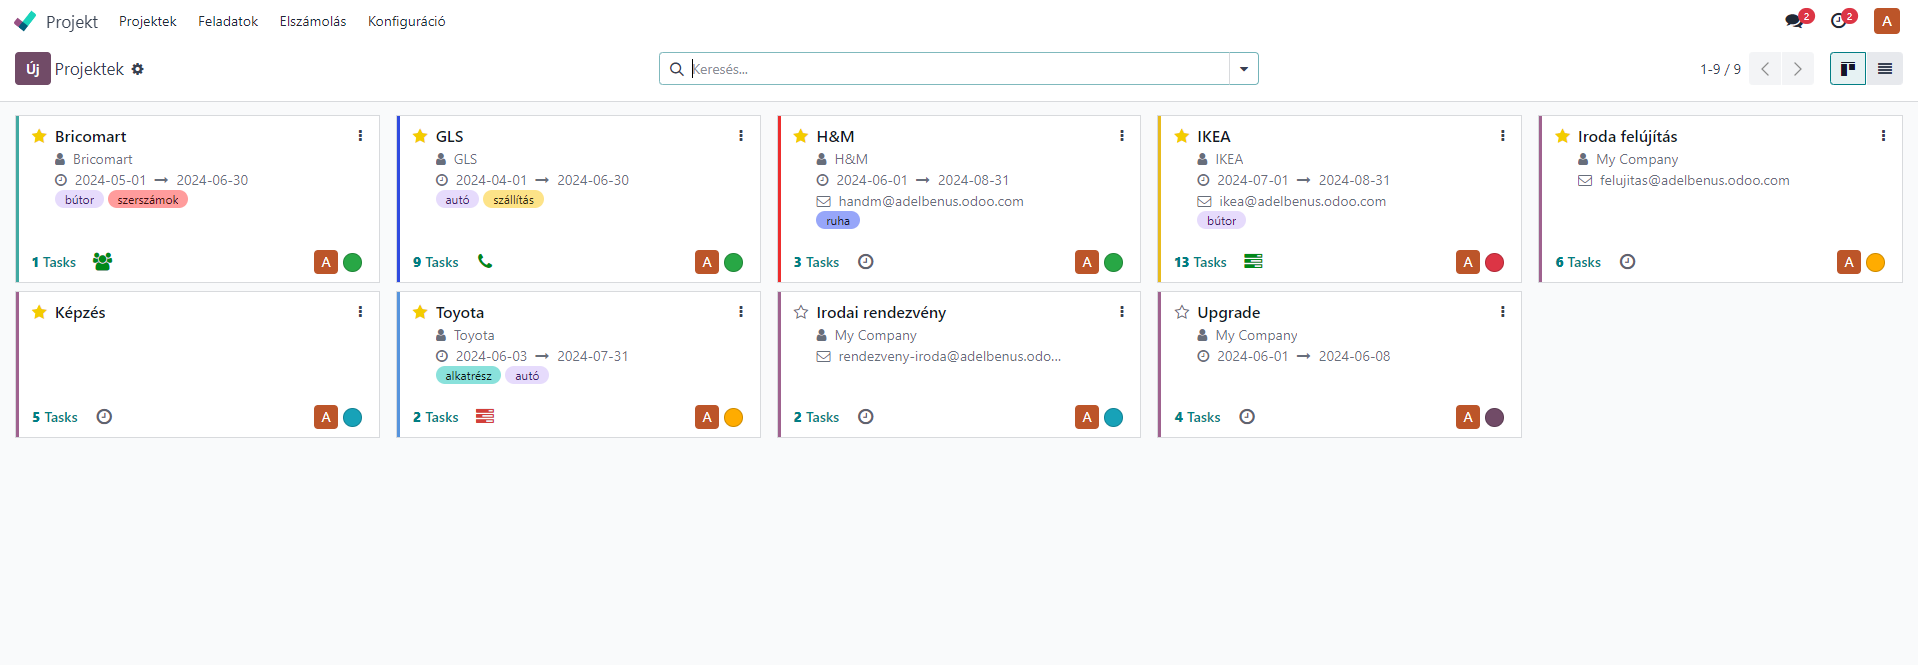The image size is (1918, 665).
Task: Unfavorite the IKEA project star
Action: 1182,136
